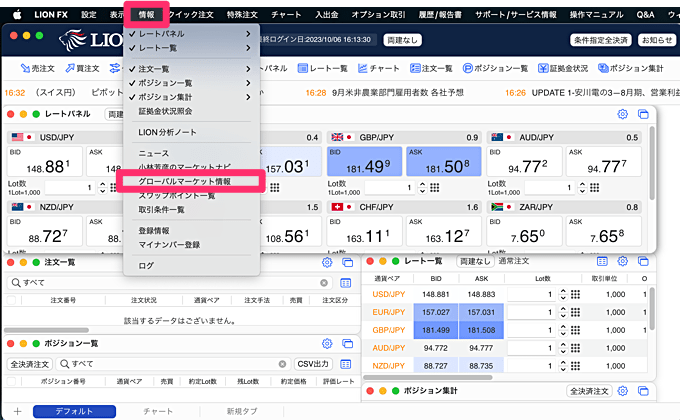Click the 買注文 buy order toolbar icon
Viewport: 680px width, 420px height.
82,68
